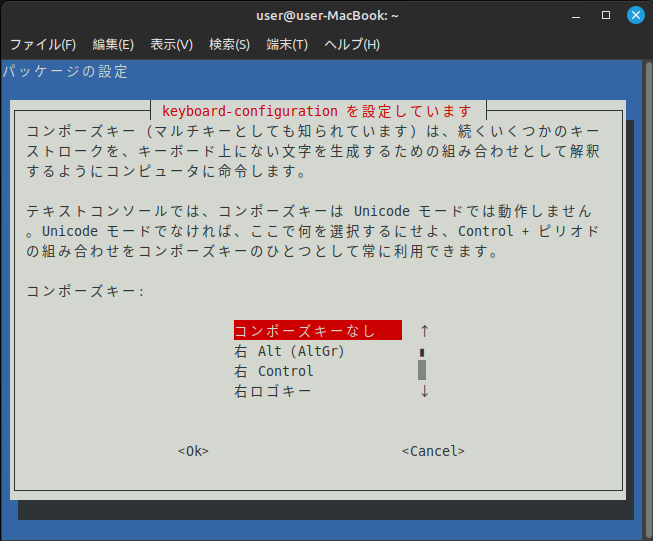Open the ヘルプ(H) menu
The image size is (653, 541).
(352, 45)
